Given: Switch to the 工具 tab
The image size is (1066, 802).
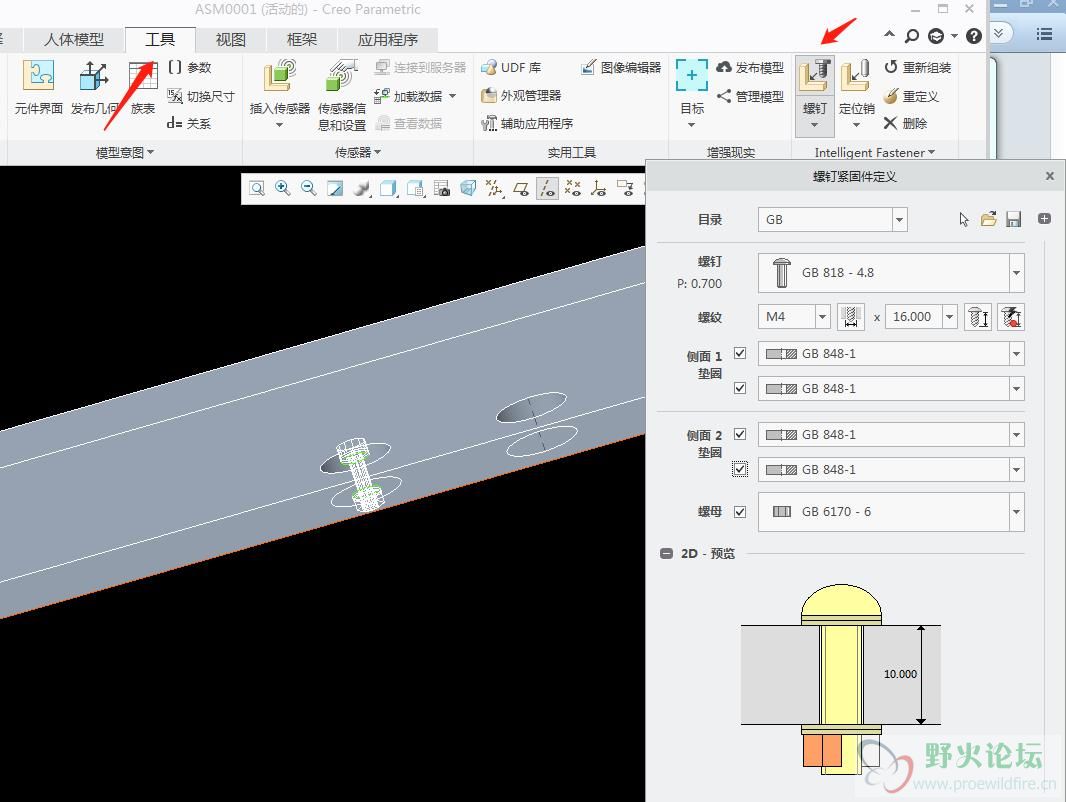Looking at the screenshot, I should pyautogui.click(x=160, y=39).
